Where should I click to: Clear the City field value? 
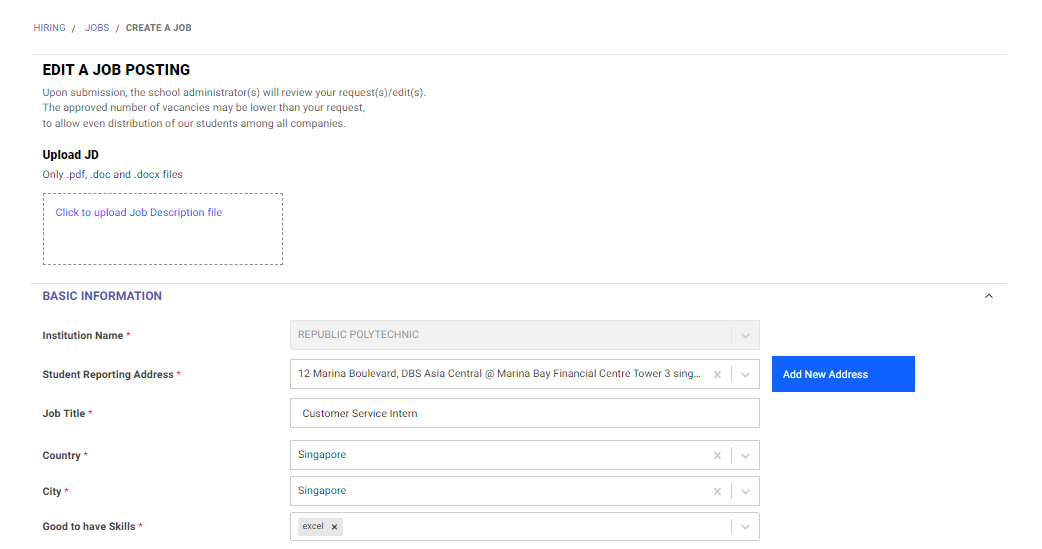717,491
